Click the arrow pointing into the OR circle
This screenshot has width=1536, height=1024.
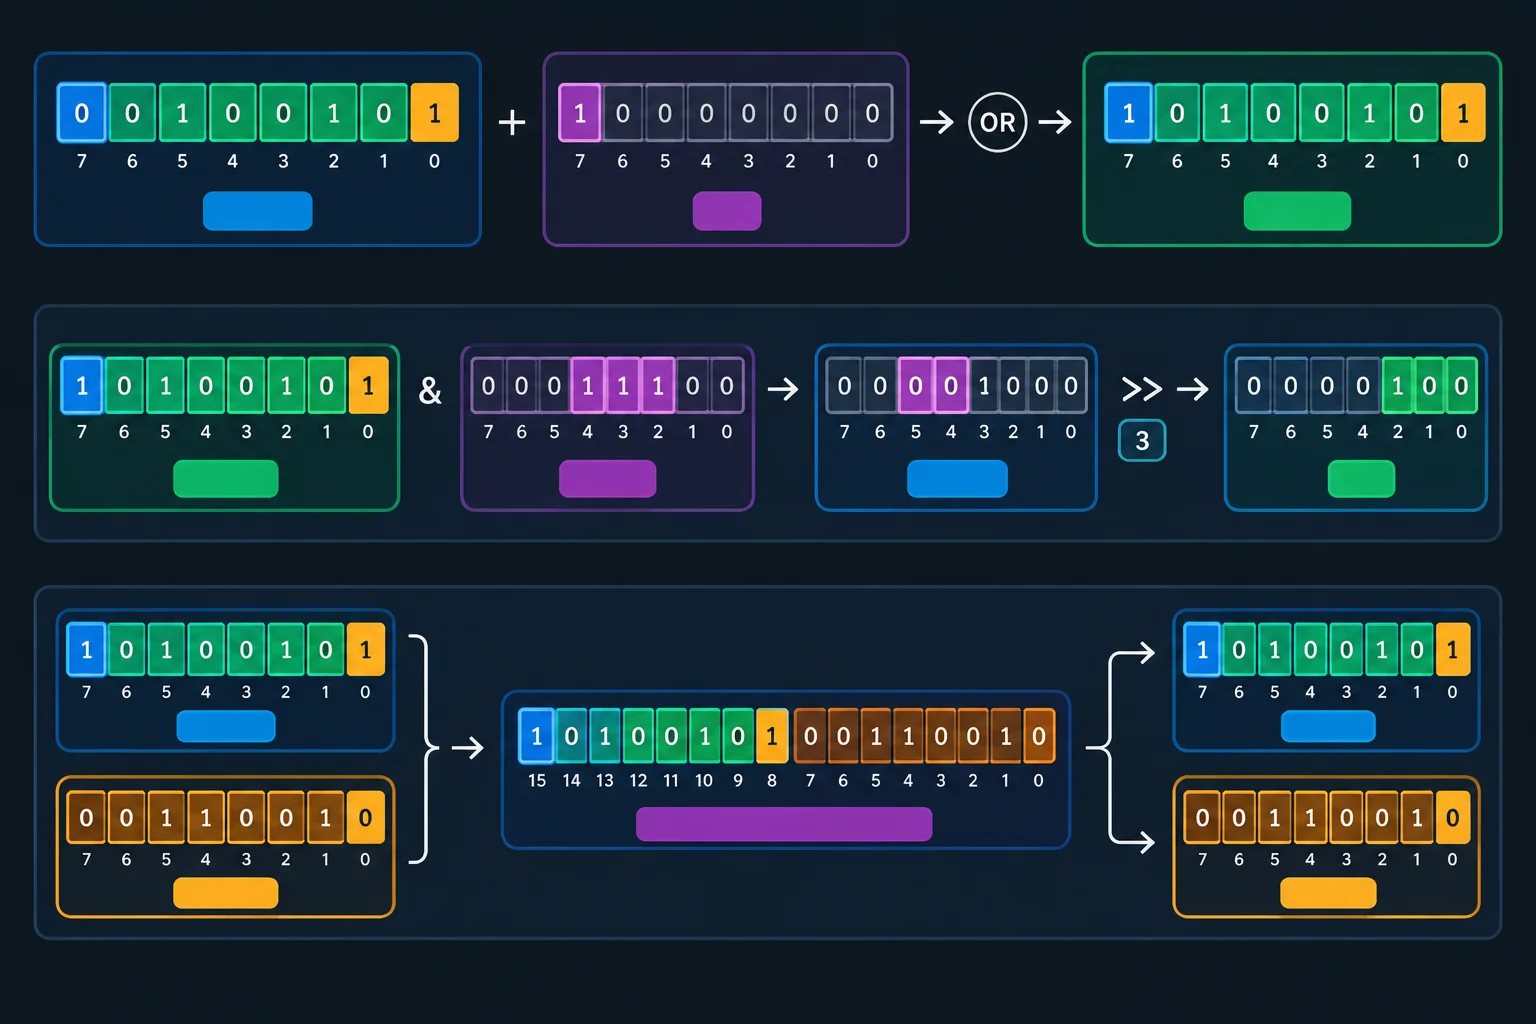pyautogui.click(x=937, y=122)
